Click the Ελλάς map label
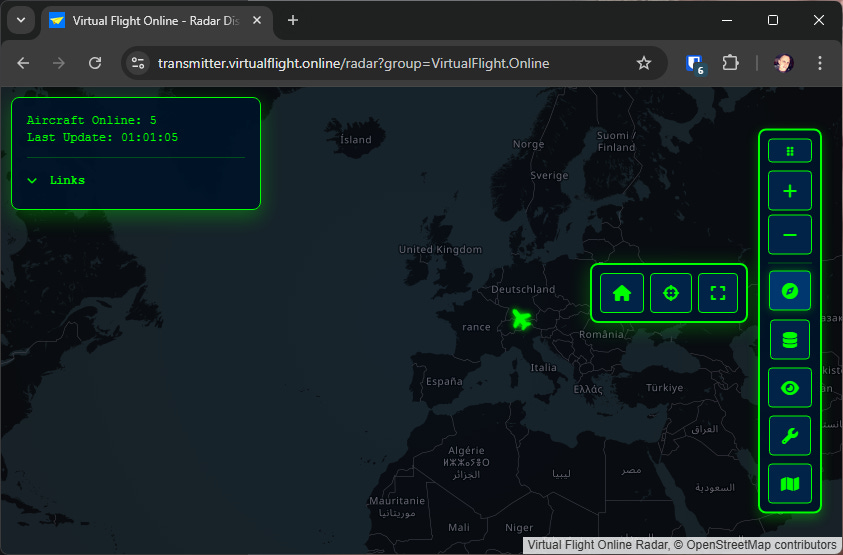843x555 pixels. [588, 389]
